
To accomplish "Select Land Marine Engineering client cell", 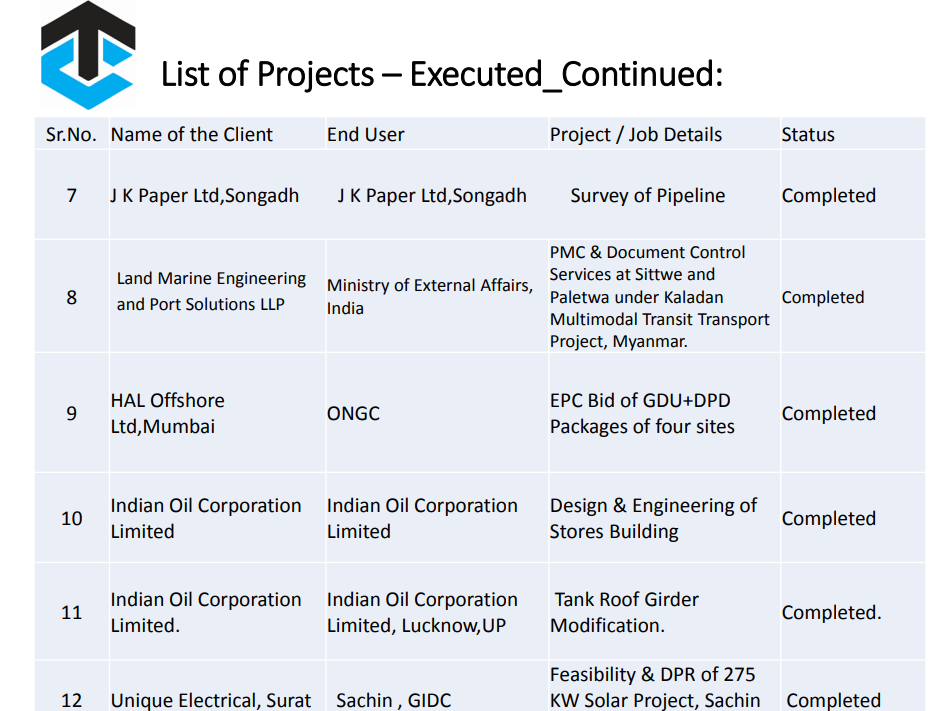I will (211, 291).
